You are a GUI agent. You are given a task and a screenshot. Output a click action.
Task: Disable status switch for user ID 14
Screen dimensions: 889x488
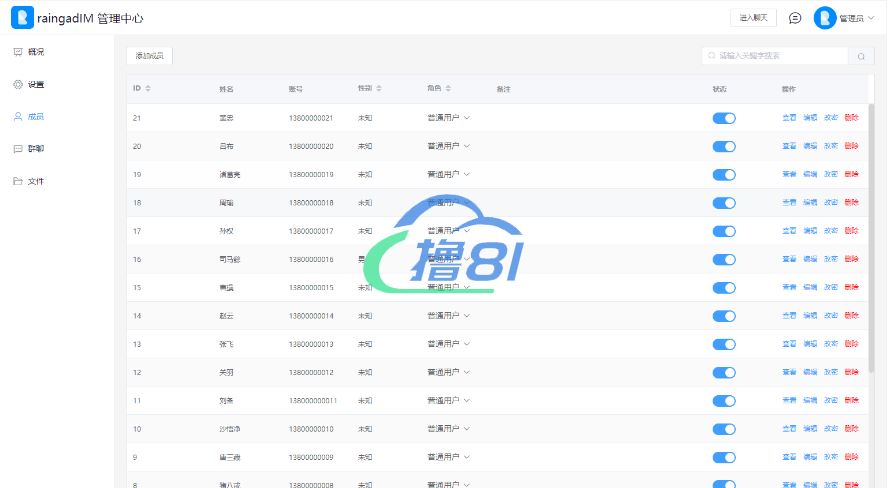[x=724, y=316]
